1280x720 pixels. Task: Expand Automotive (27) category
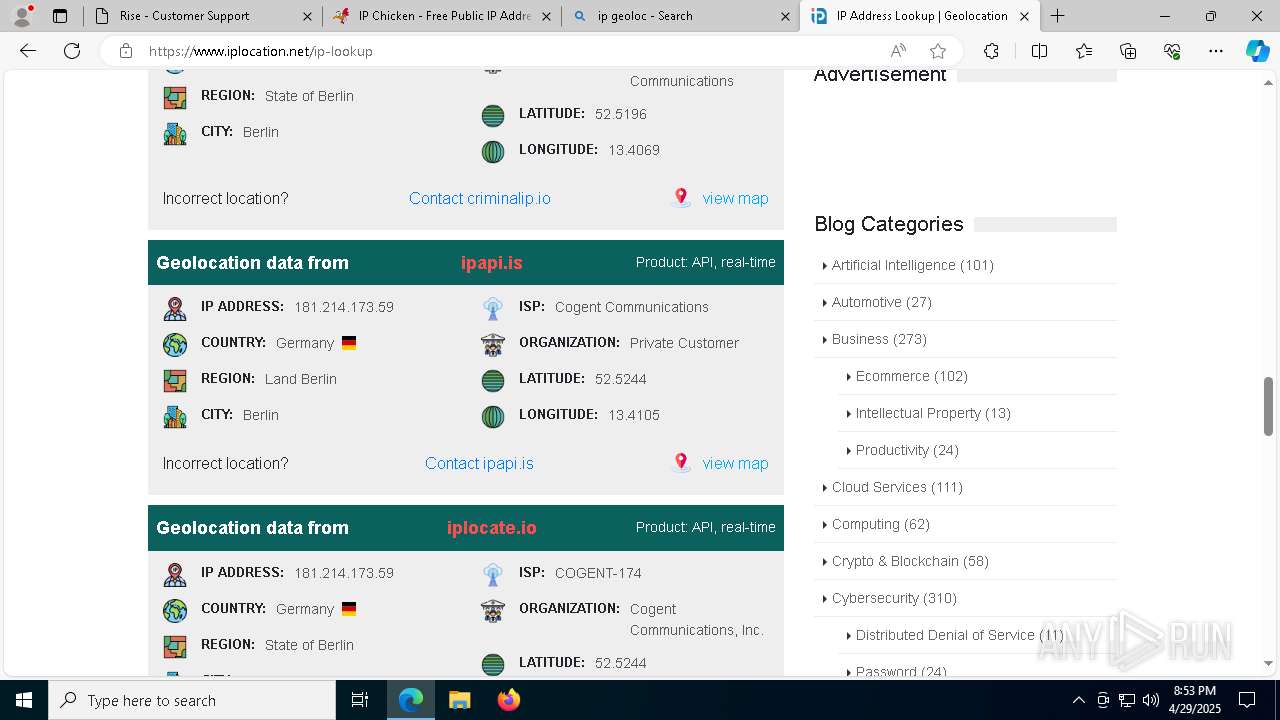tap(881, 302)
